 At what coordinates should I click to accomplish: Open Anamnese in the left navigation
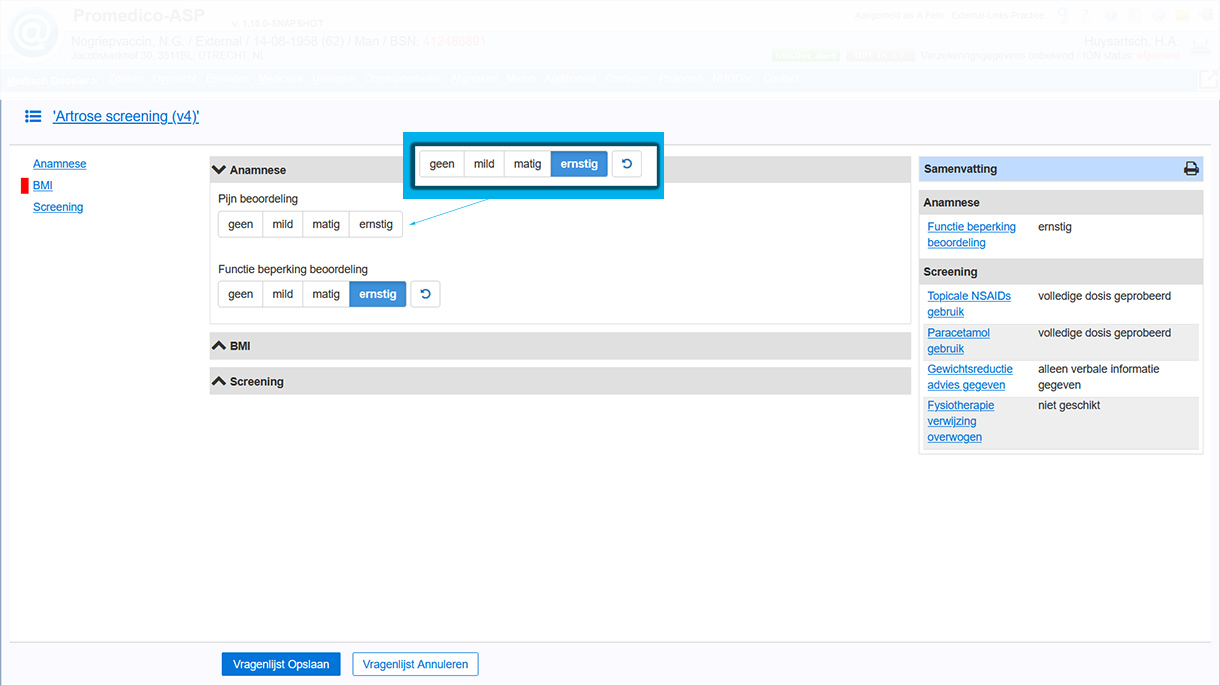pyautogui.click(x=59, y=163)
